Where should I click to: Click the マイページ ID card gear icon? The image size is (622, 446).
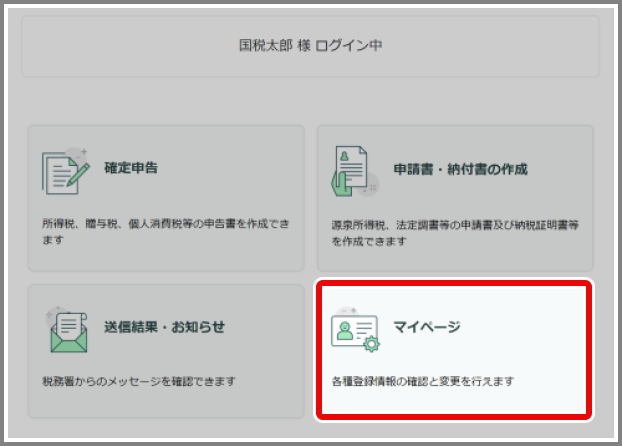click(355, 329)
